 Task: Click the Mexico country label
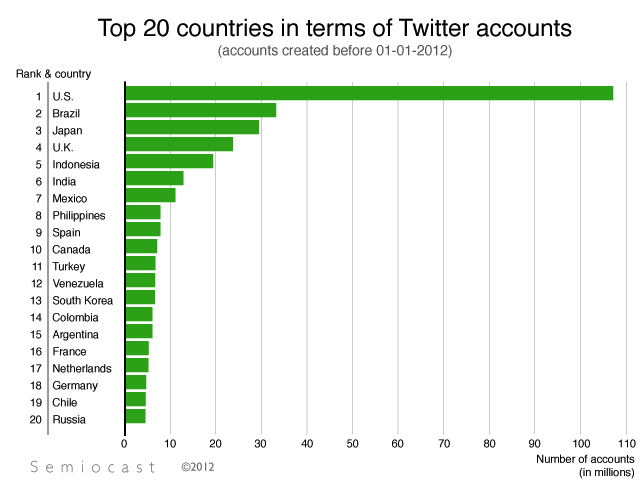(69, 198)
